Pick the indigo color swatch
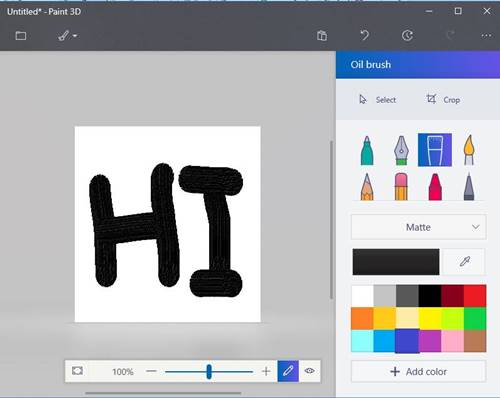The image size is (500, 398). tap(407, 341)
